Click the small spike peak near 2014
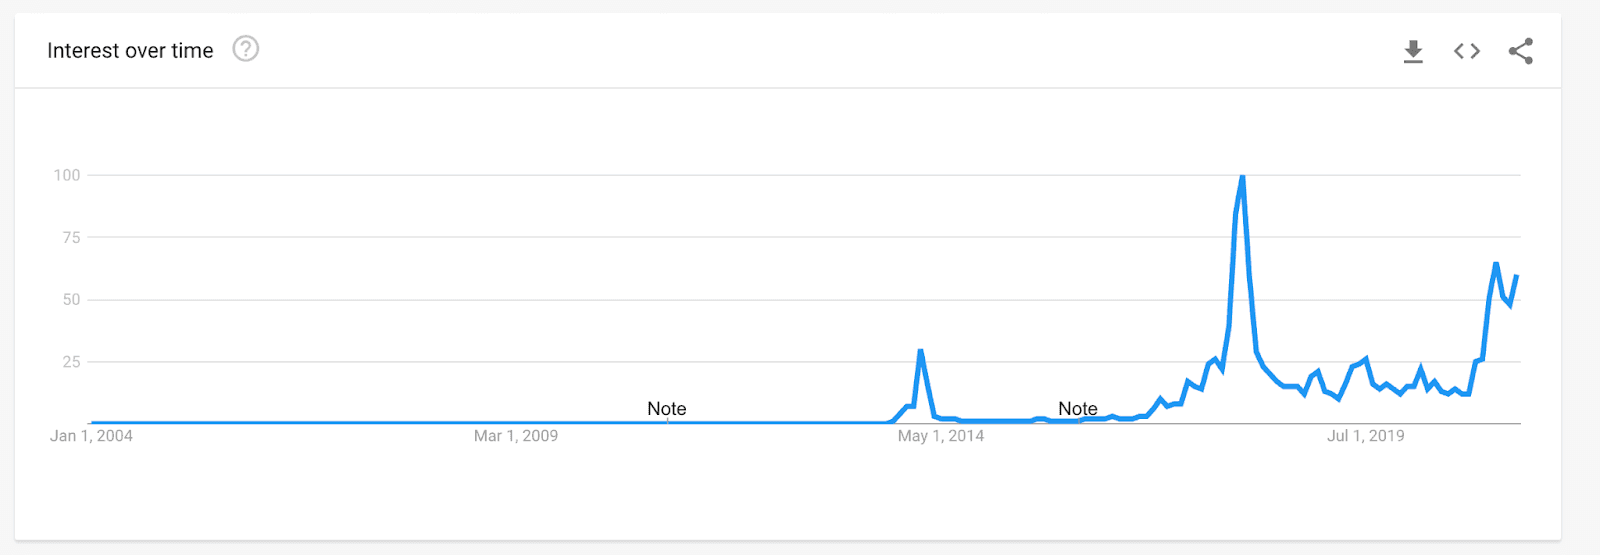1600x555 pixels. [x=920, y=351]
